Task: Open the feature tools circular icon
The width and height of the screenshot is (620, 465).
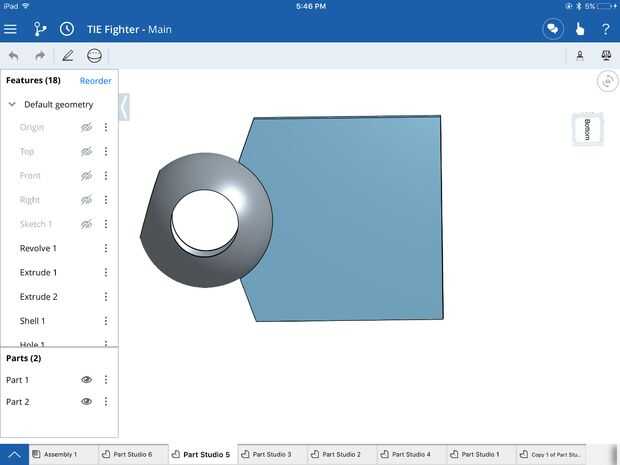Action: click(x=94, y=56)
